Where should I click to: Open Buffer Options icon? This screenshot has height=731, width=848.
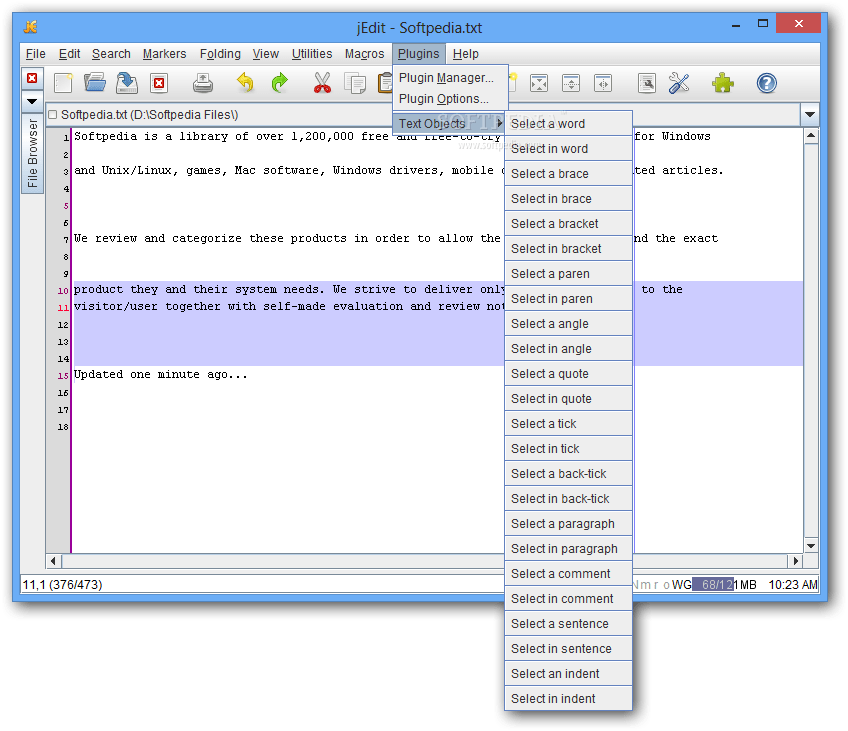(647, 83)
